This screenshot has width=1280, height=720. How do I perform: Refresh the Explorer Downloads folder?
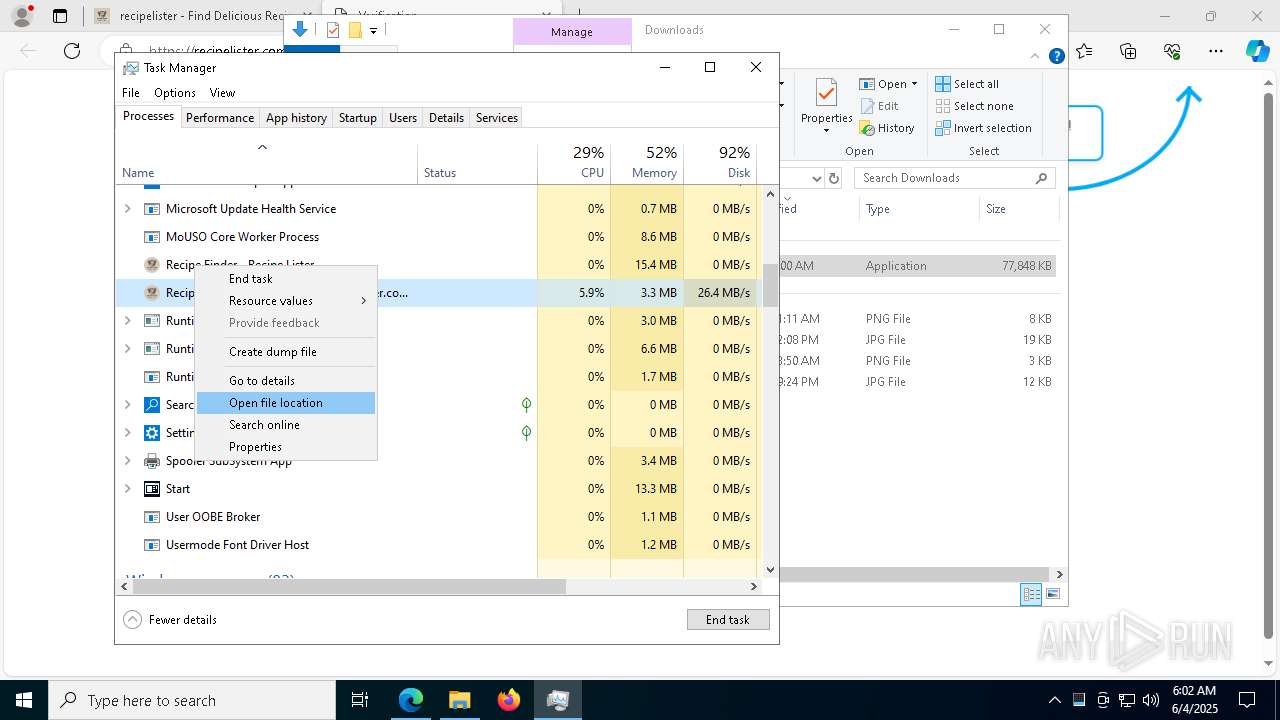pyautogui.click(x=834, y=178)
